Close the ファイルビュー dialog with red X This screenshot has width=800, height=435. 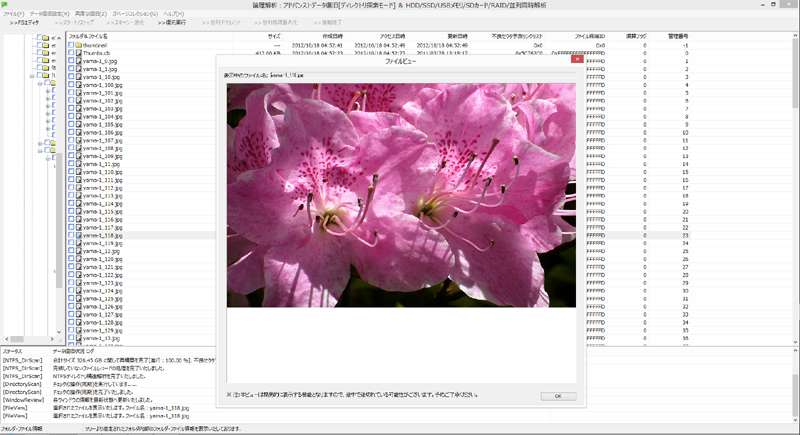pos(577,59)
